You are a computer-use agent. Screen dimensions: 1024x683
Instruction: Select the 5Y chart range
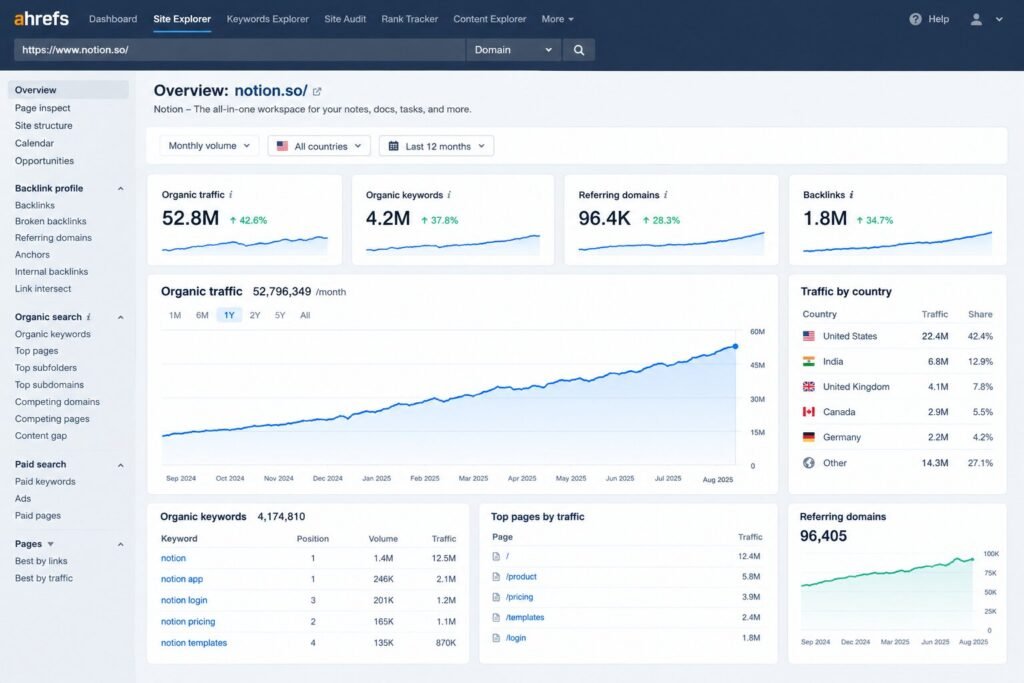pos(280,315)
